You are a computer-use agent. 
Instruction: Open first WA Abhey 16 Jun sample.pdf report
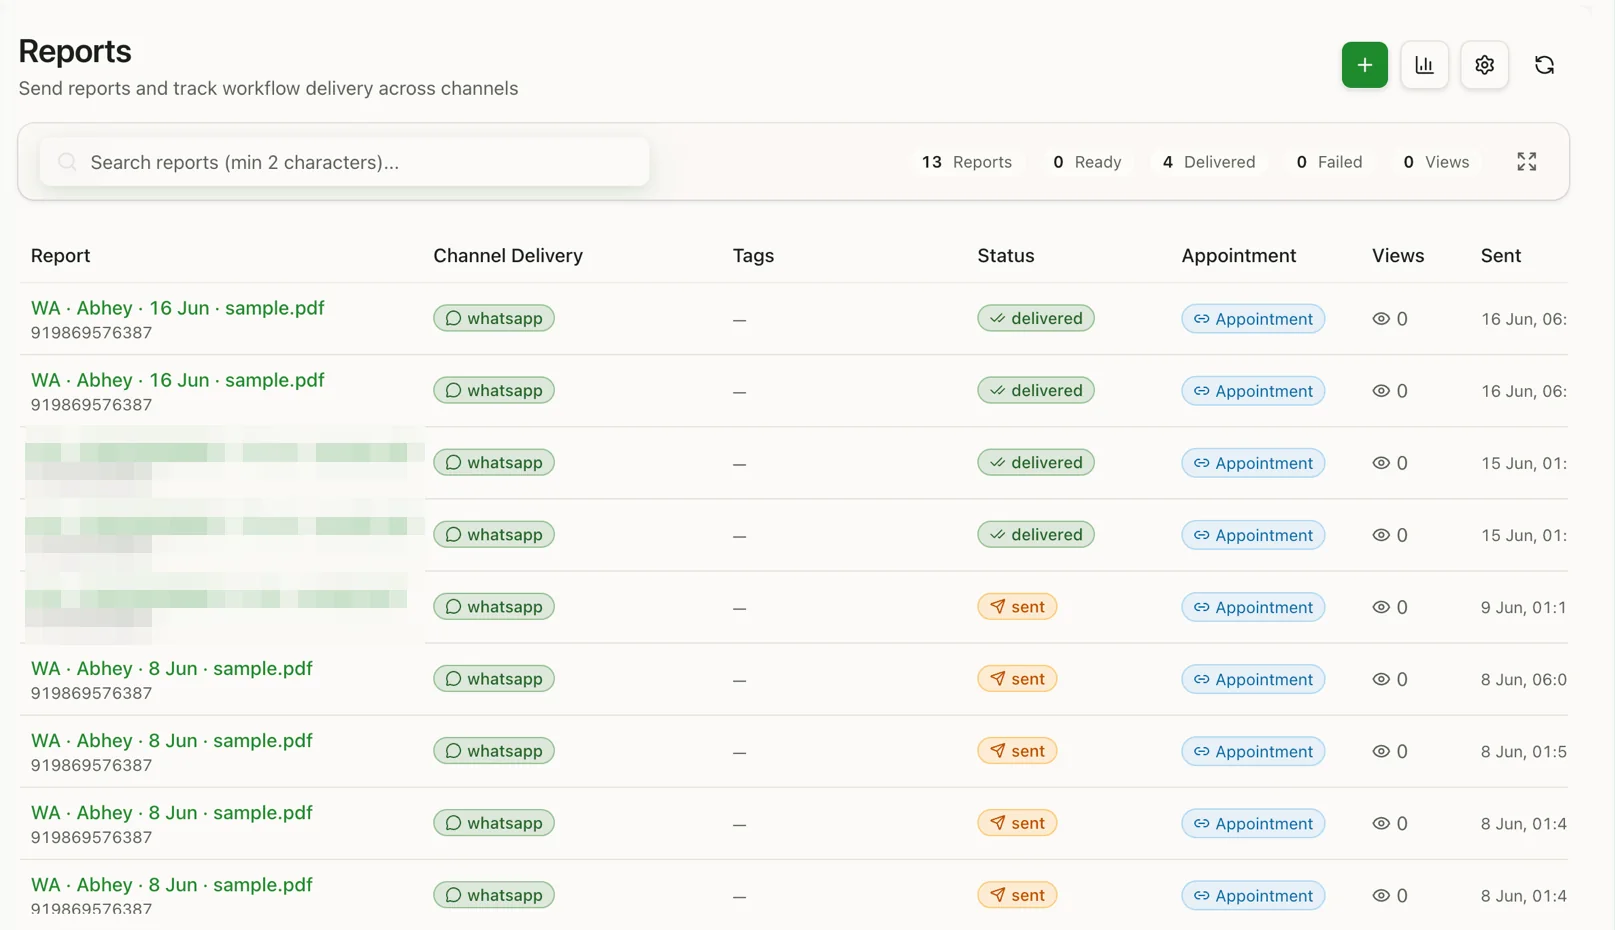tap(177, 308)
